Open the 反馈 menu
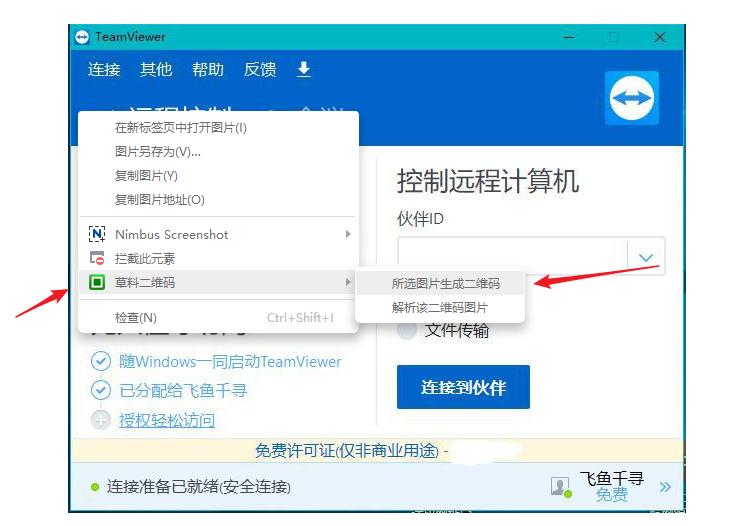Viewport: 730px width, 526px height. [x=260, y=69]
